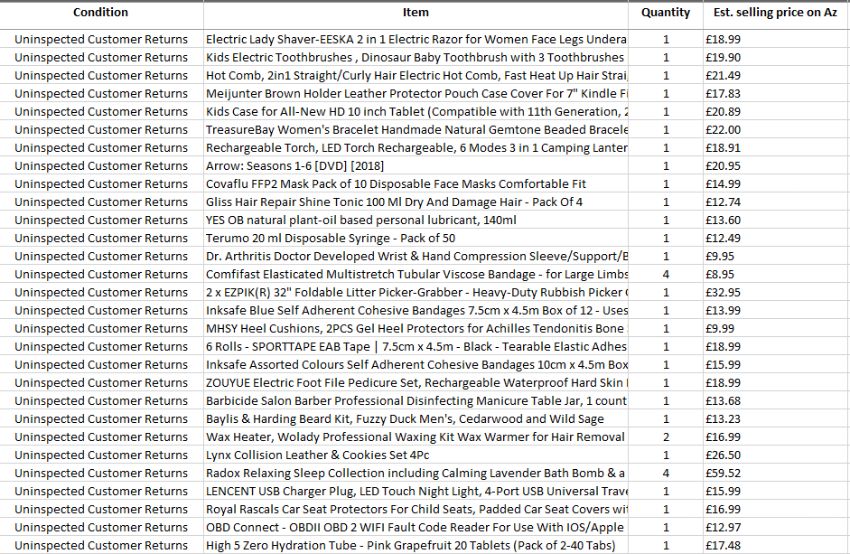Click the Covaflu FFP2 Mask item cell
This screenshot has height=554, width=850.
416,184
